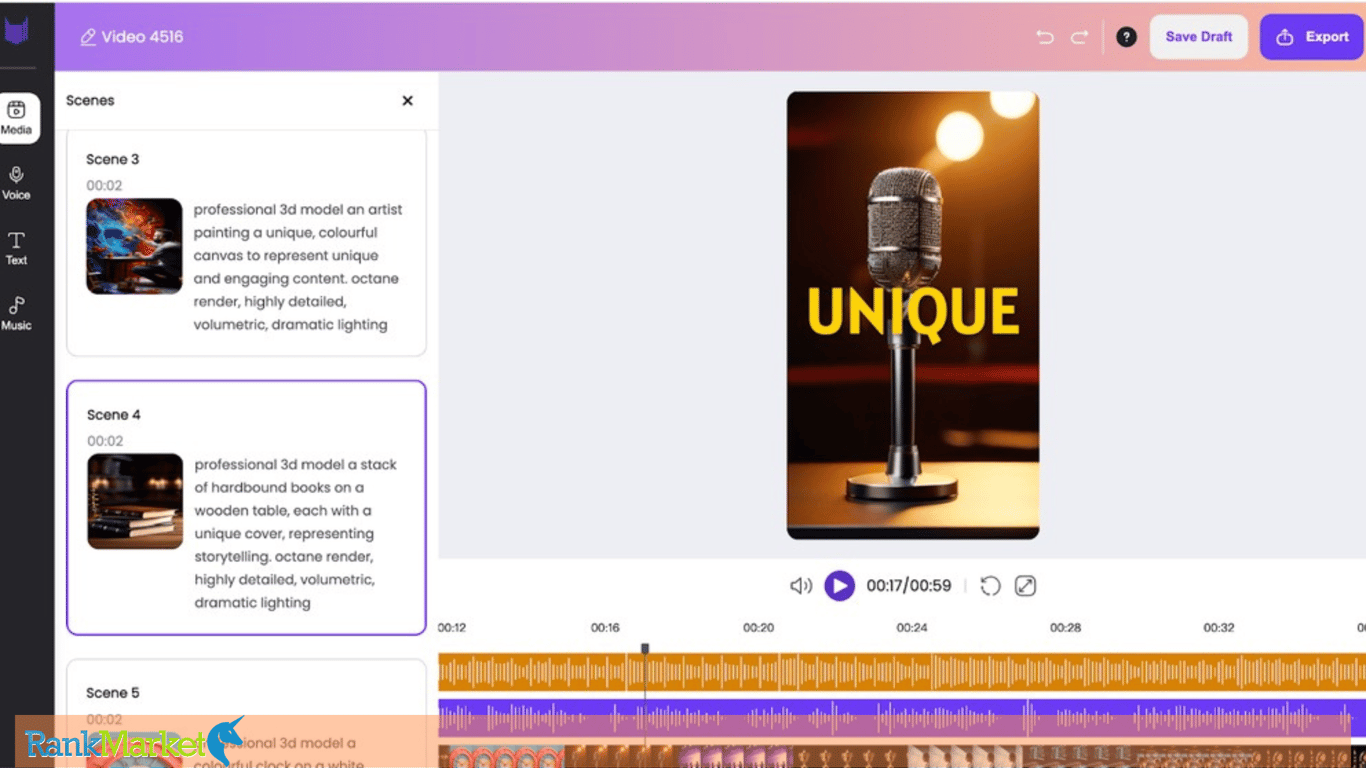Screen dimensions: 1366x768
Task: Click the Scene 4 title
Action: (x=114, y=415)
